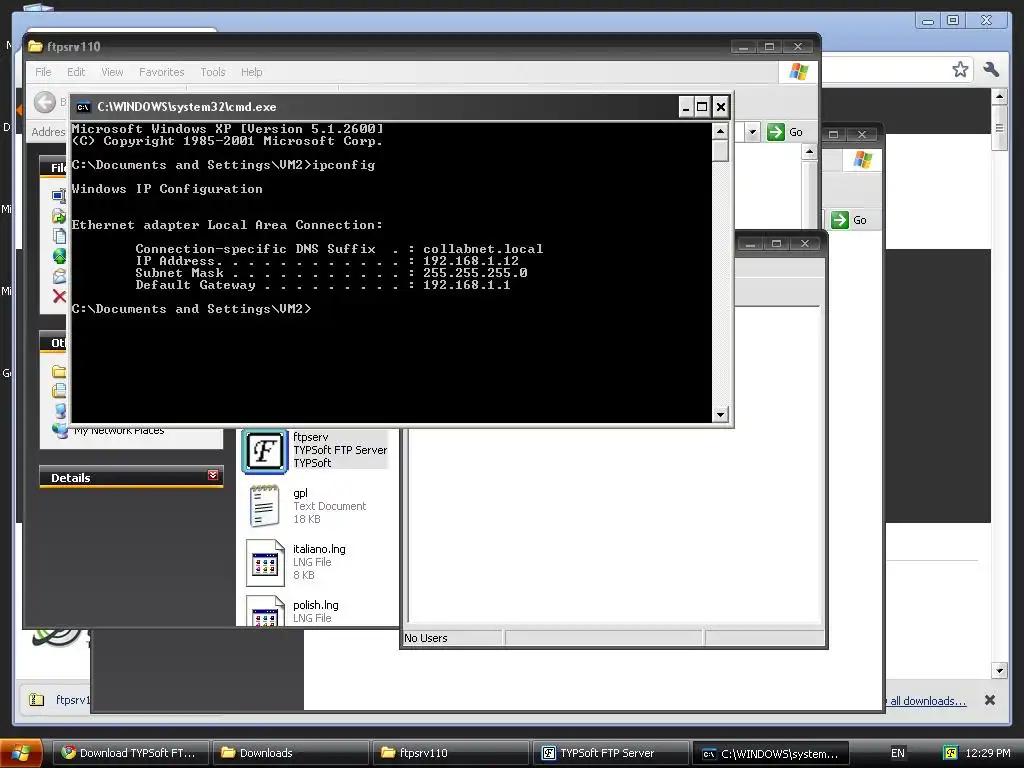
Task: Click the EN language indicator in the taskbar
Action: [x=898, y=753]
